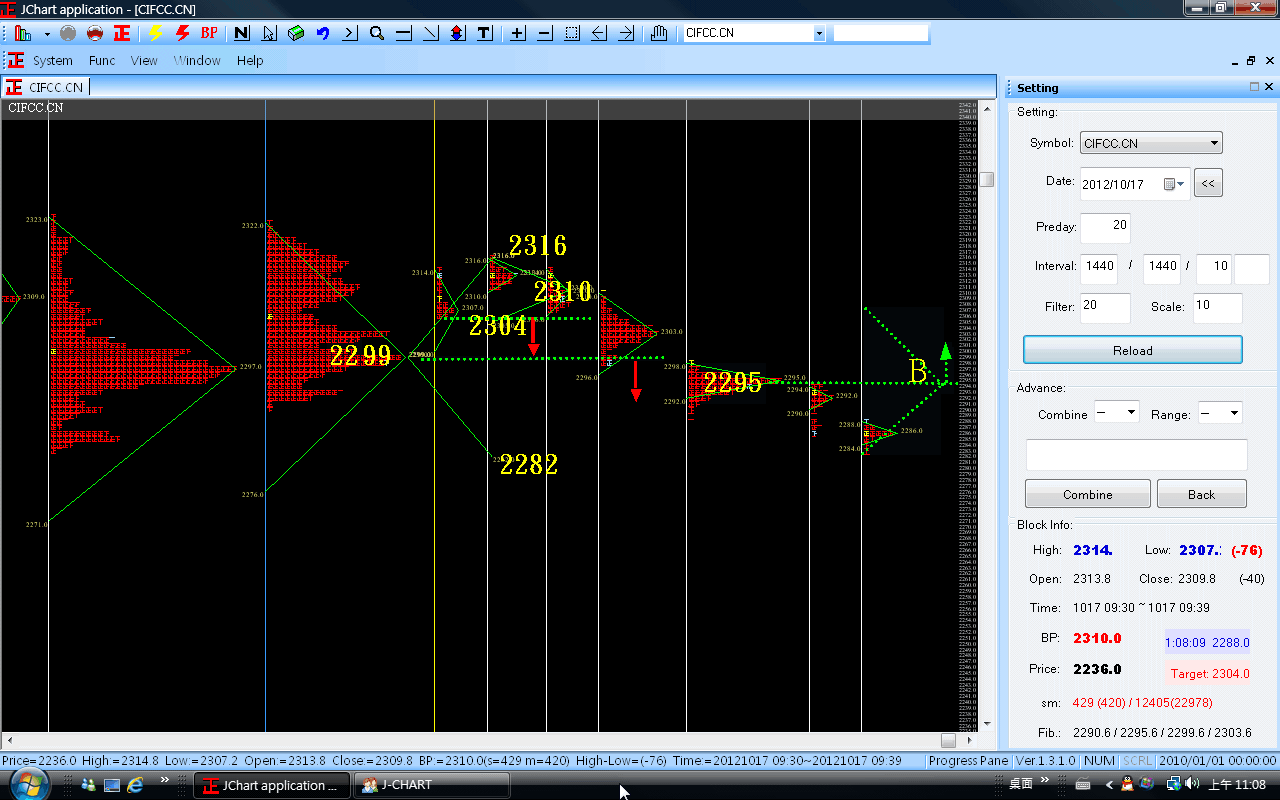
Task: Click the Back button
Action: coord(1202,494)
